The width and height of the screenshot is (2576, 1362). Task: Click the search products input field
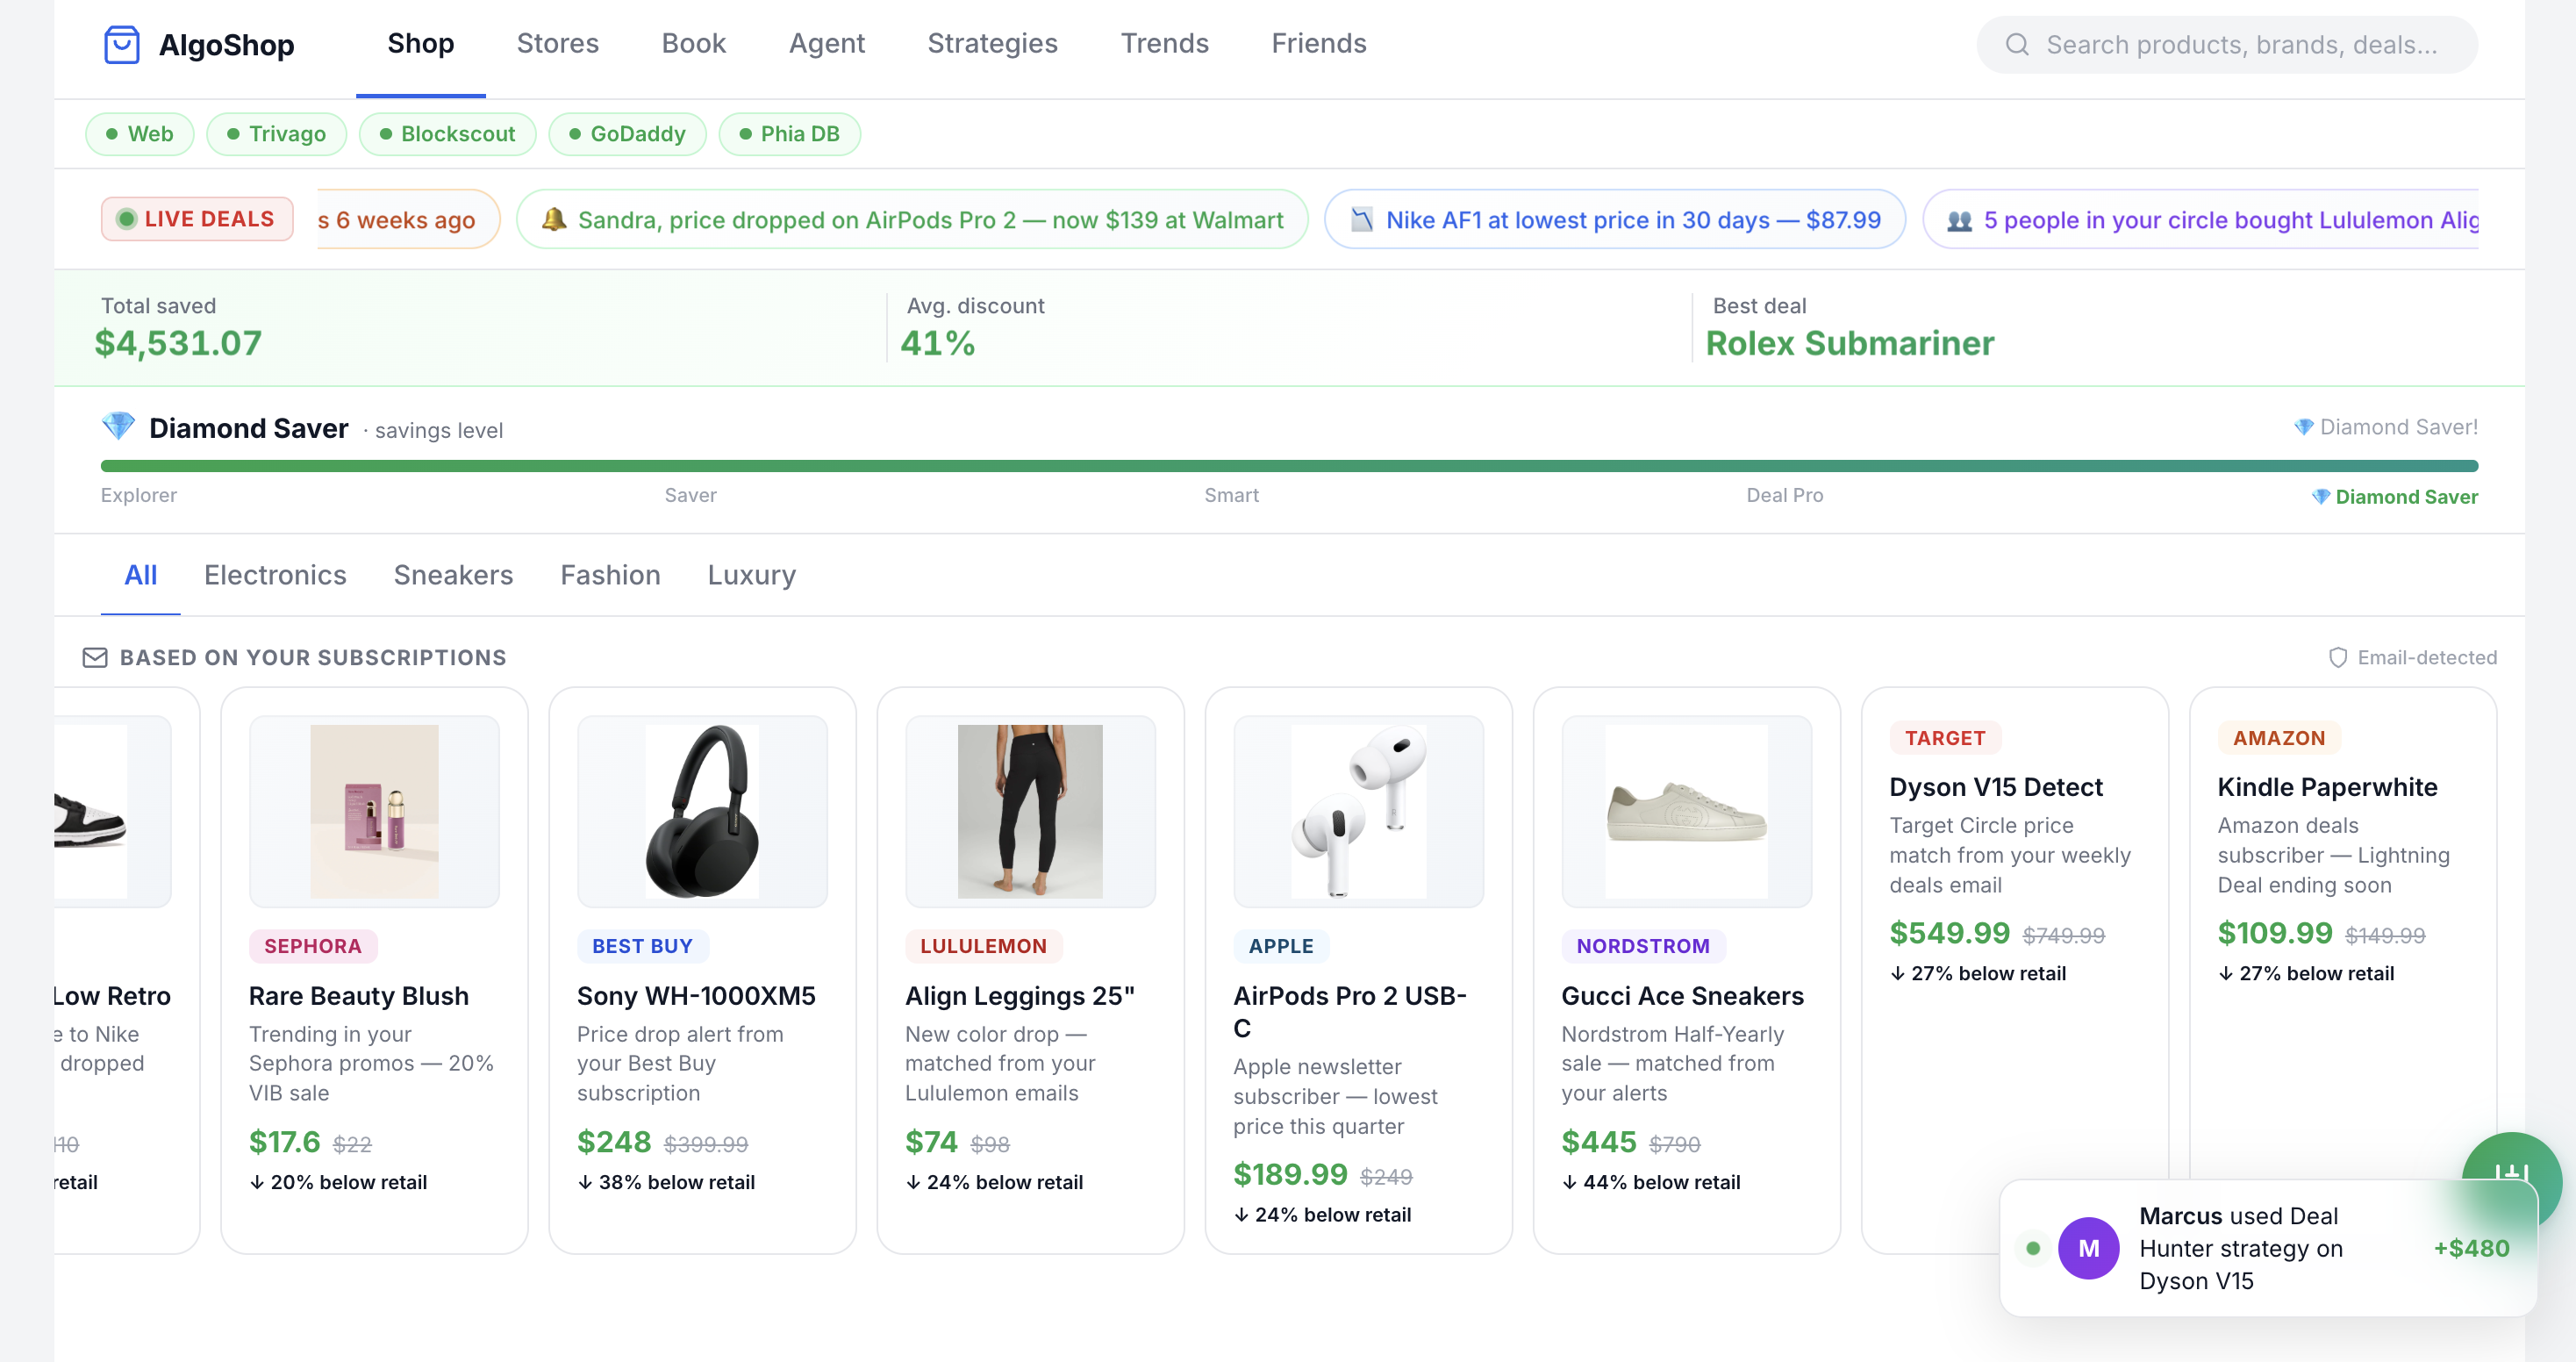click(2241, 45)
